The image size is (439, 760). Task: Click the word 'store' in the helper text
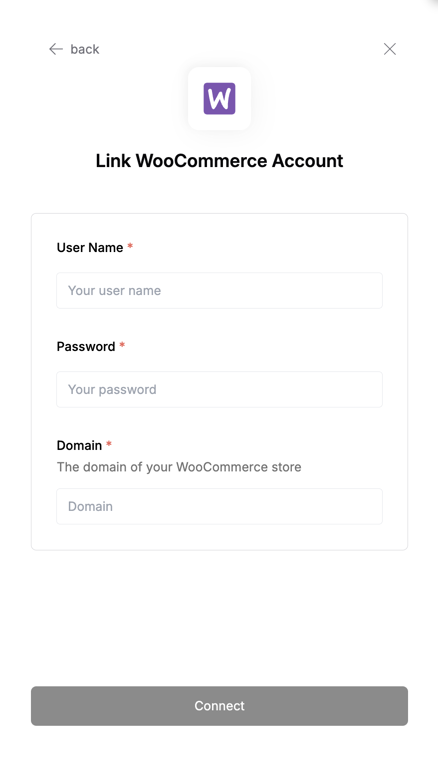[286, 467]
